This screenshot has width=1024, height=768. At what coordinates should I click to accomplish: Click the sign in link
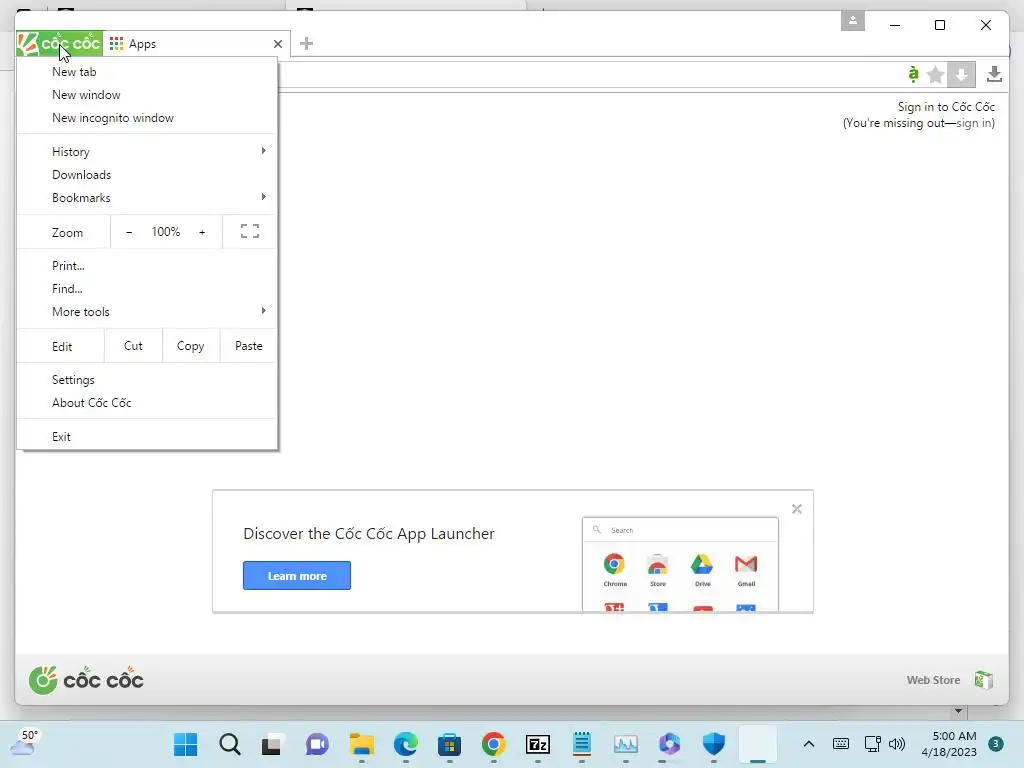[974, 123]
